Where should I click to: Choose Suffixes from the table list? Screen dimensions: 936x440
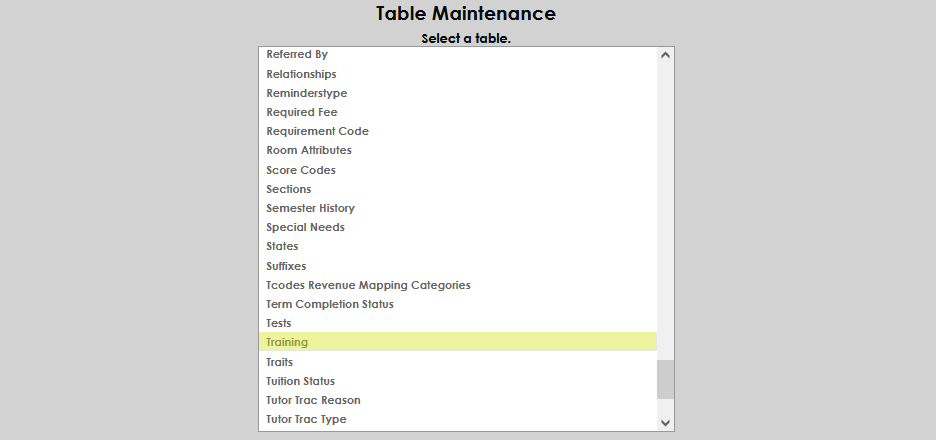coord(286,266)
